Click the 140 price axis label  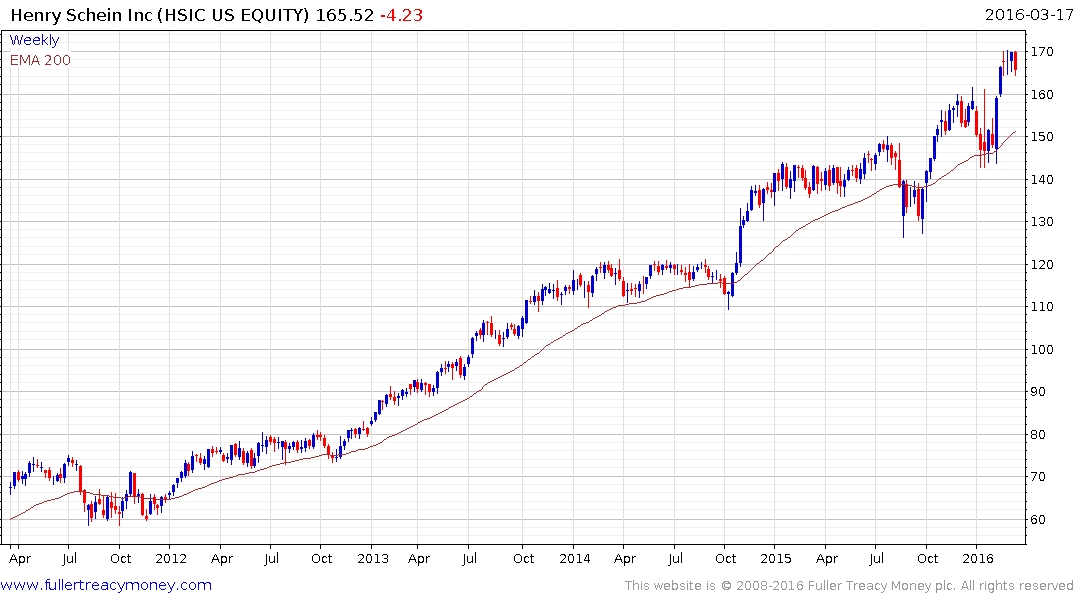click(1042, 180)
